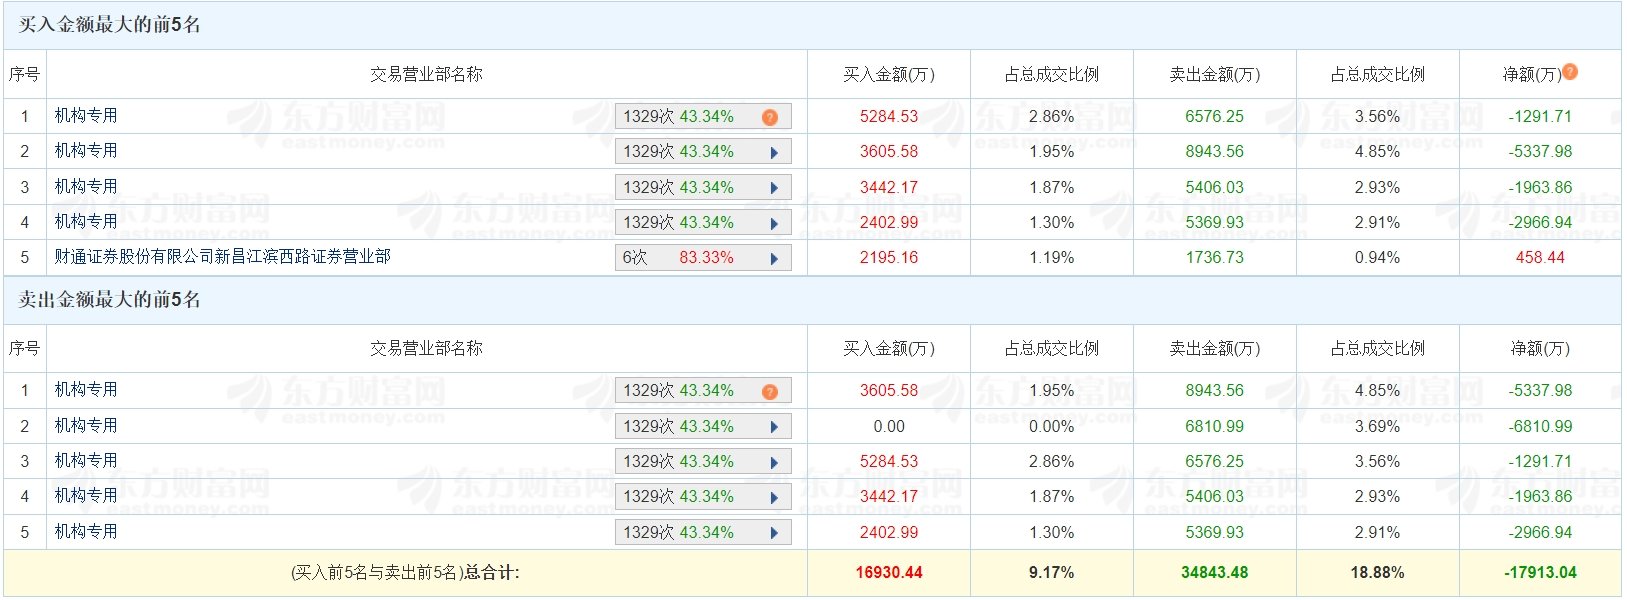
Task: Open 机构专用 in sell-table row 1
Action: [x=86, y=390]
